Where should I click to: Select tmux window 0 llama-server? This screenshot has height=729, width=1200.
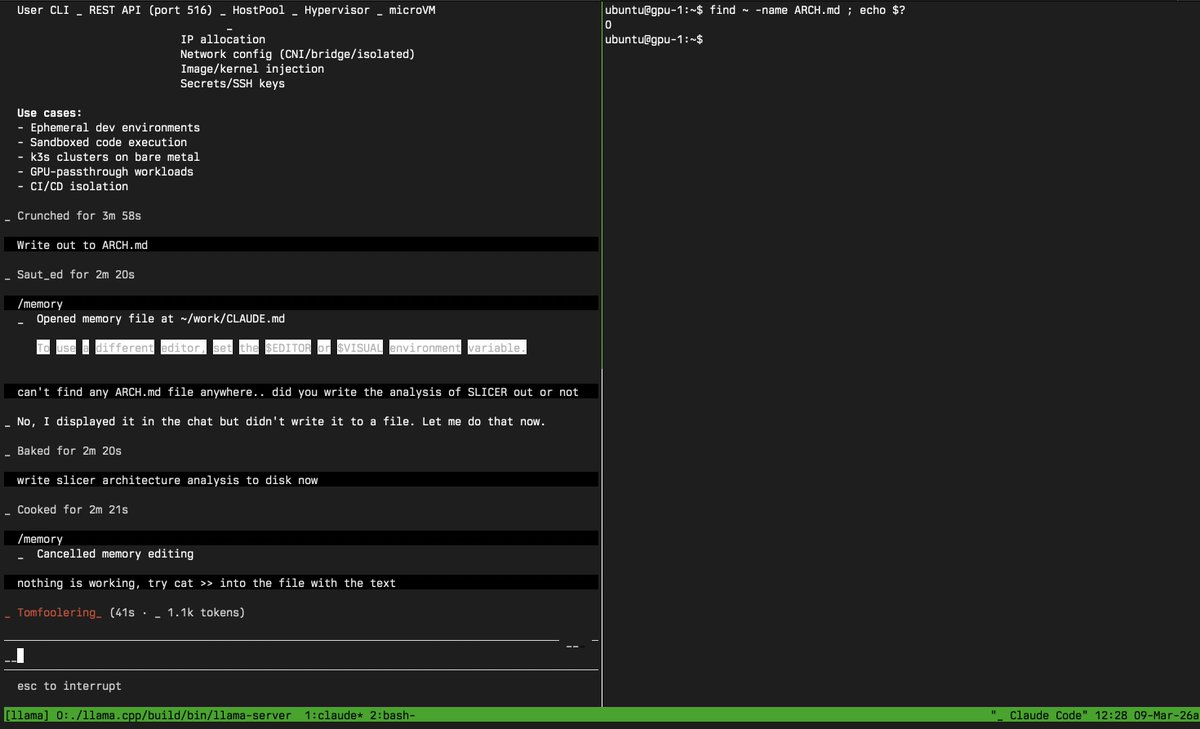pyautogui.click(x=174, y=716)
